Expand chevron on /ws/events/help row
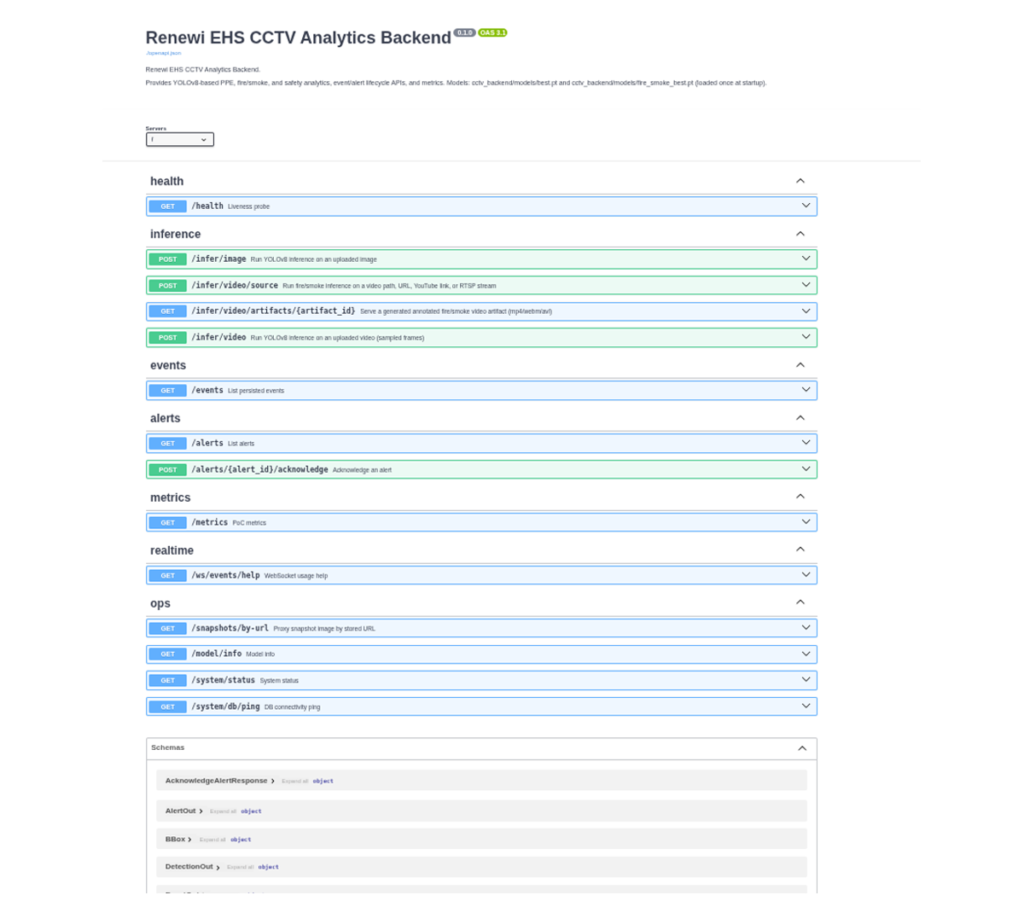The image size is (1024, 901). [x=806, y=575]
